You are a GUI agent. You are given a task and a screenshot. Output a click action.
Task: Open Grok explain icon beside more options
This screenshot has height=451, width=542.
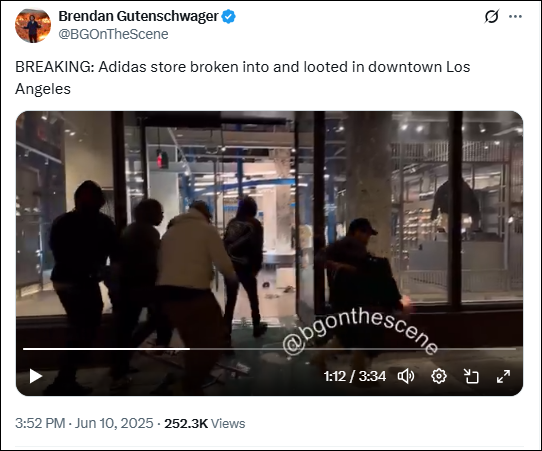492,16
